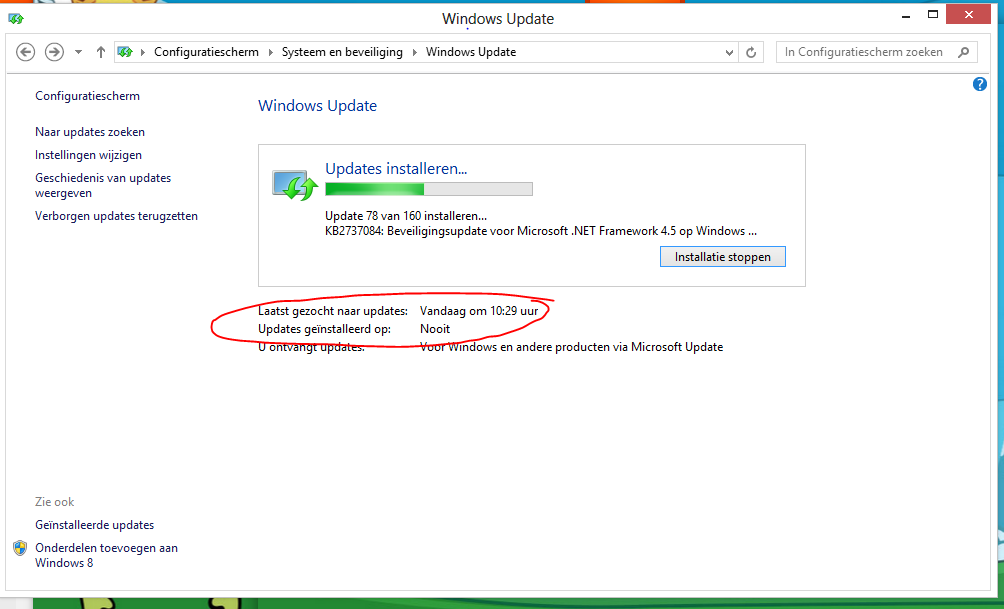
Task: Click Verborgen updates terugzetten
Action: (117, 216)
